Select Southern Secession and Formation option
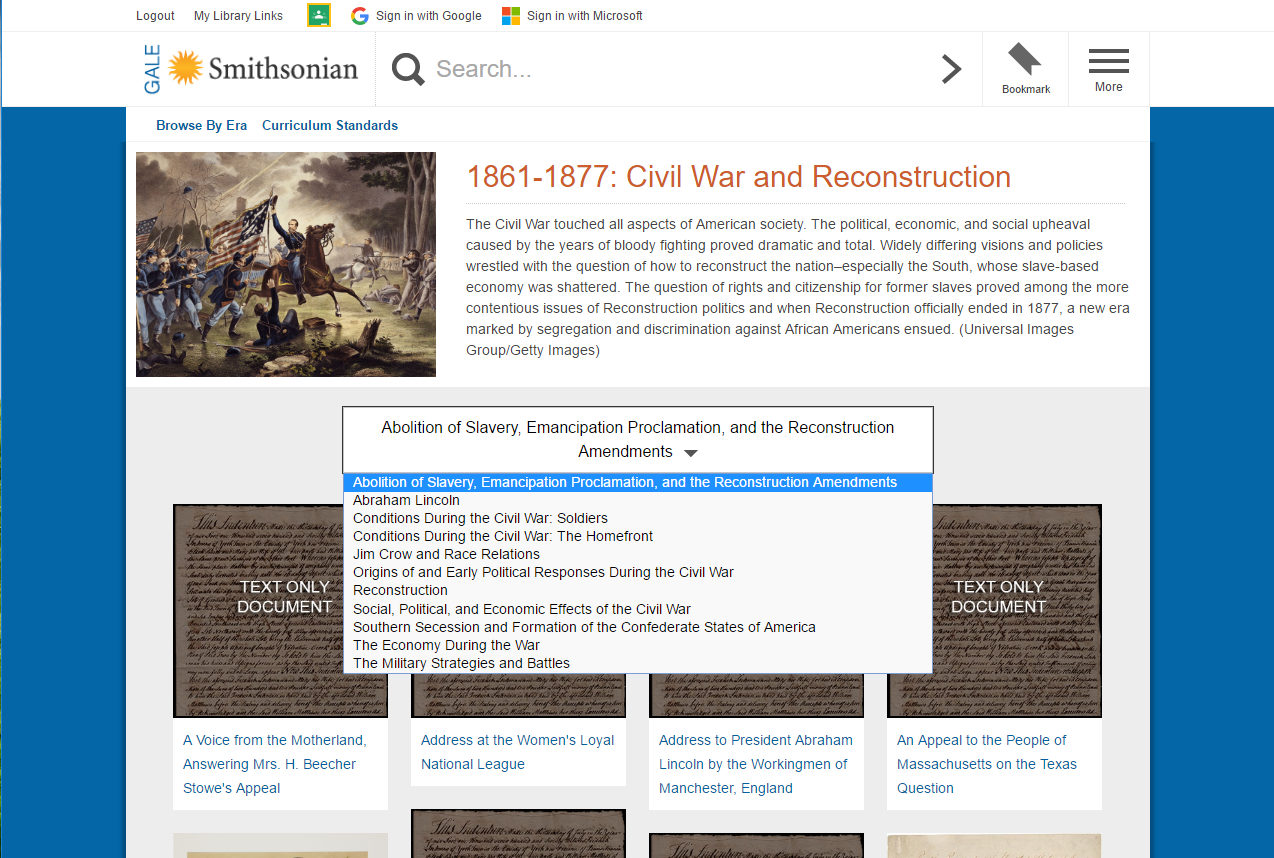Screen dimensions: 1274x858 tap(638, 627)
